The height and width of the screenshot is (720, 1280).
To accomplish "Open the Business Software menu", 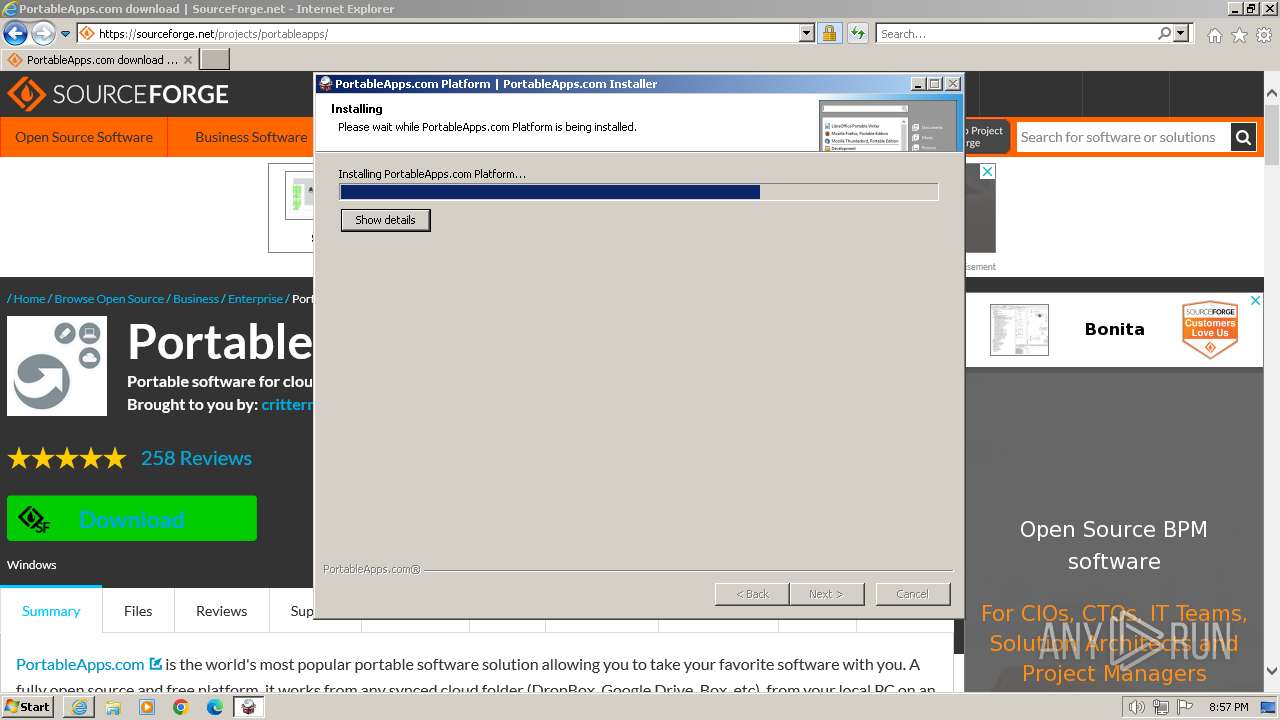I will [x=251, y=137].
